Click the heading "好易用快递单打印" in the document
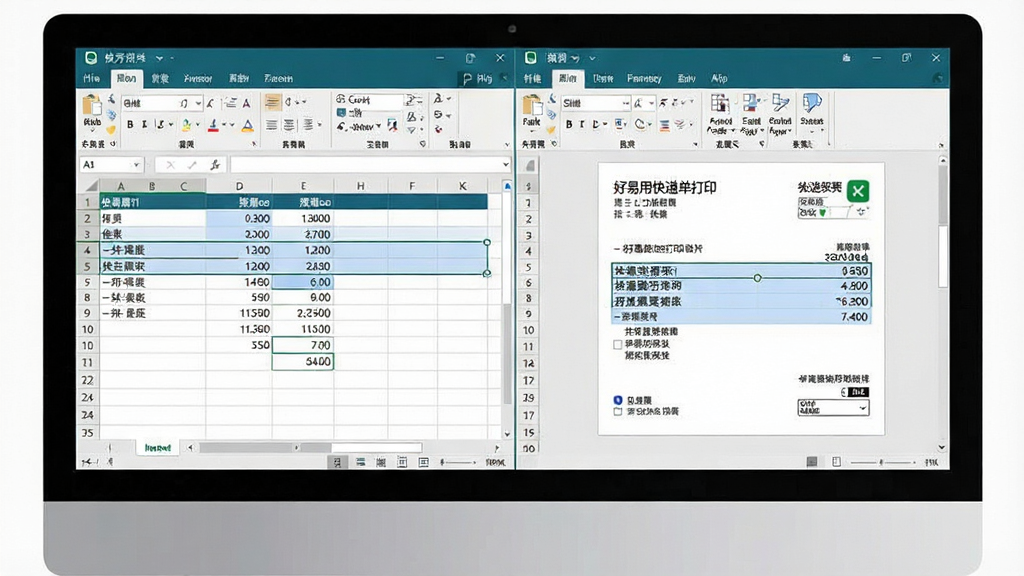1024x576 pixels. pos(665,188)
